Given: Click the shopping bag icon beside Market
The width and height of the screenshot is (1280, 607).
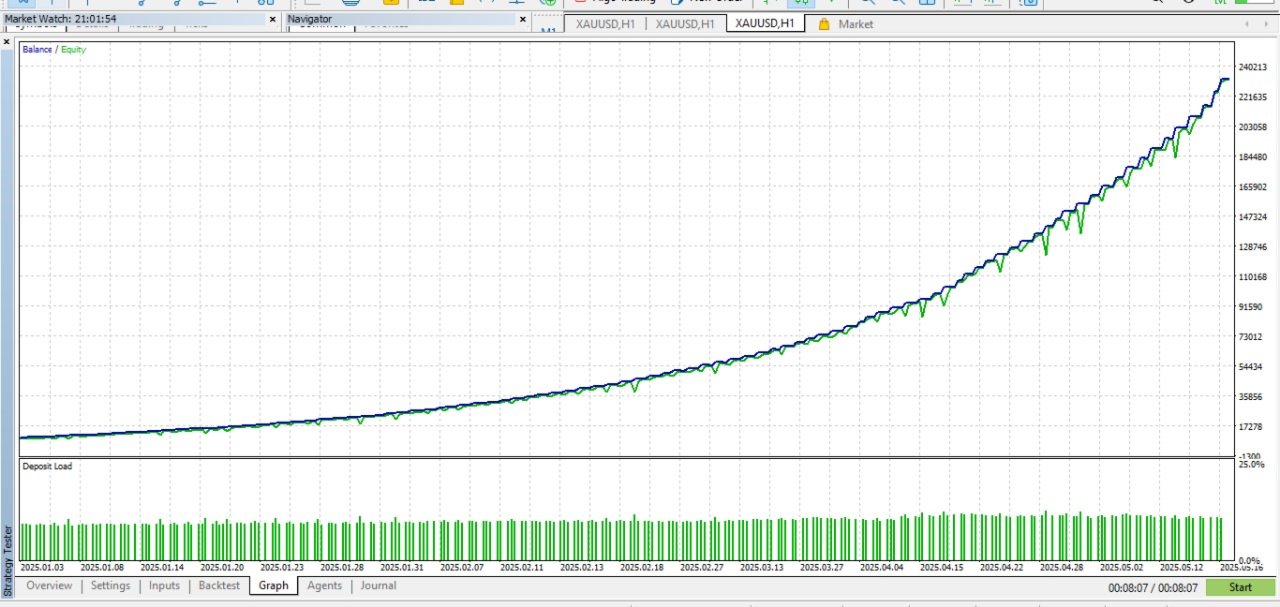Looking at the screenshot, I should (824, 24).
